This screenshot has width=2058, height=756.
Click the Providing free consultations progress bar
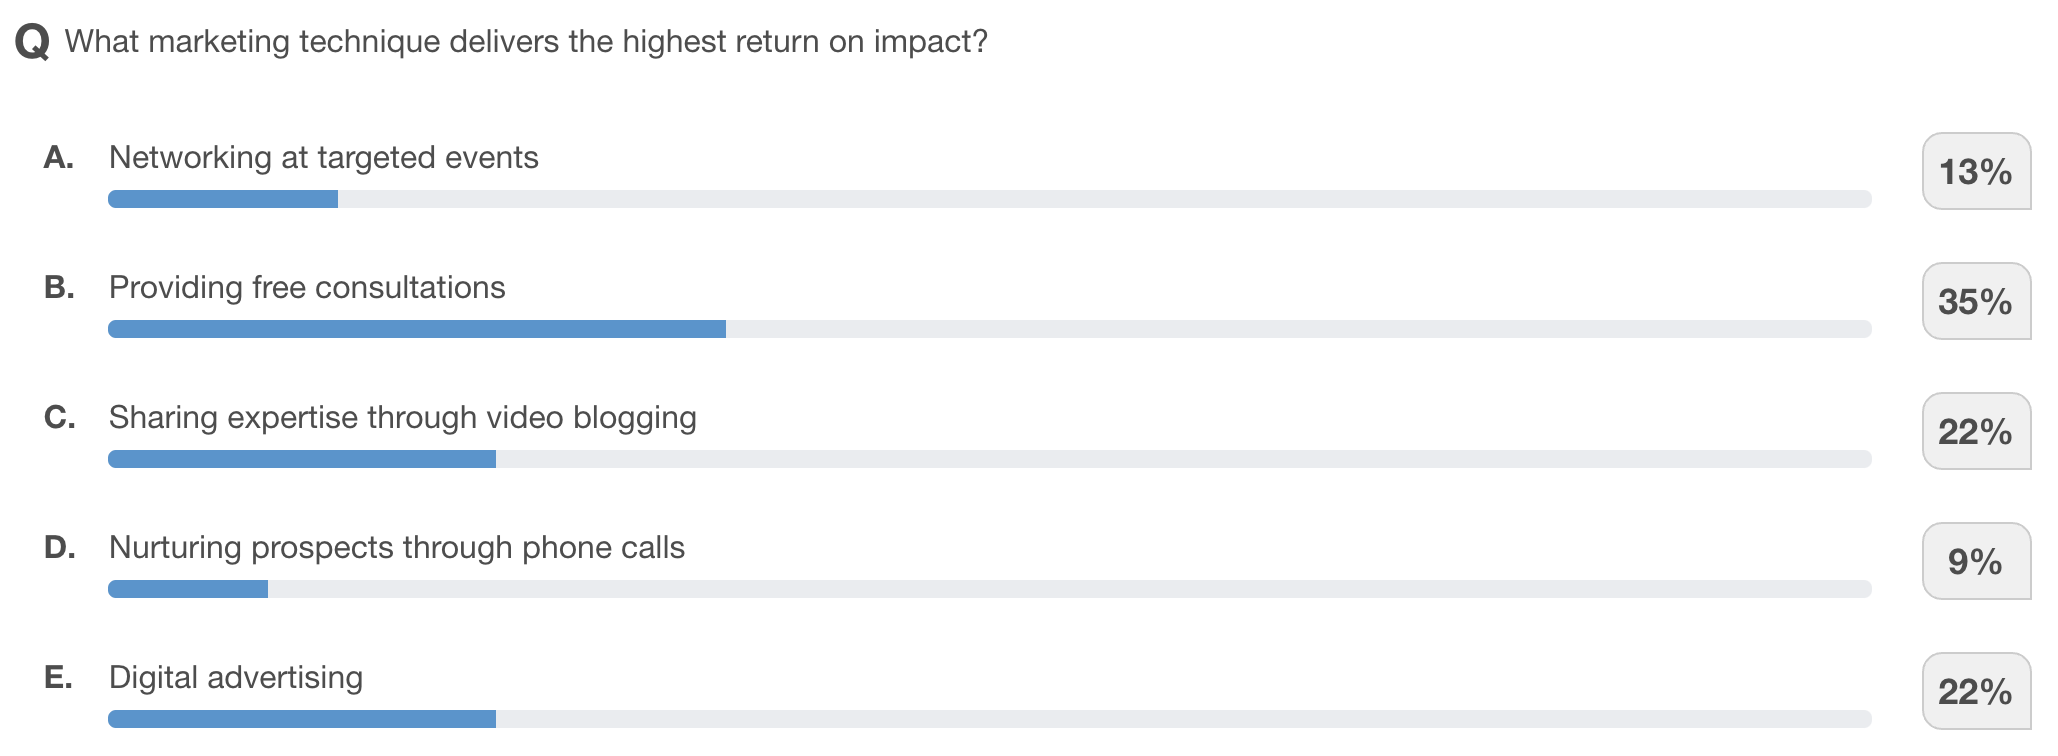tap(989, 329)
